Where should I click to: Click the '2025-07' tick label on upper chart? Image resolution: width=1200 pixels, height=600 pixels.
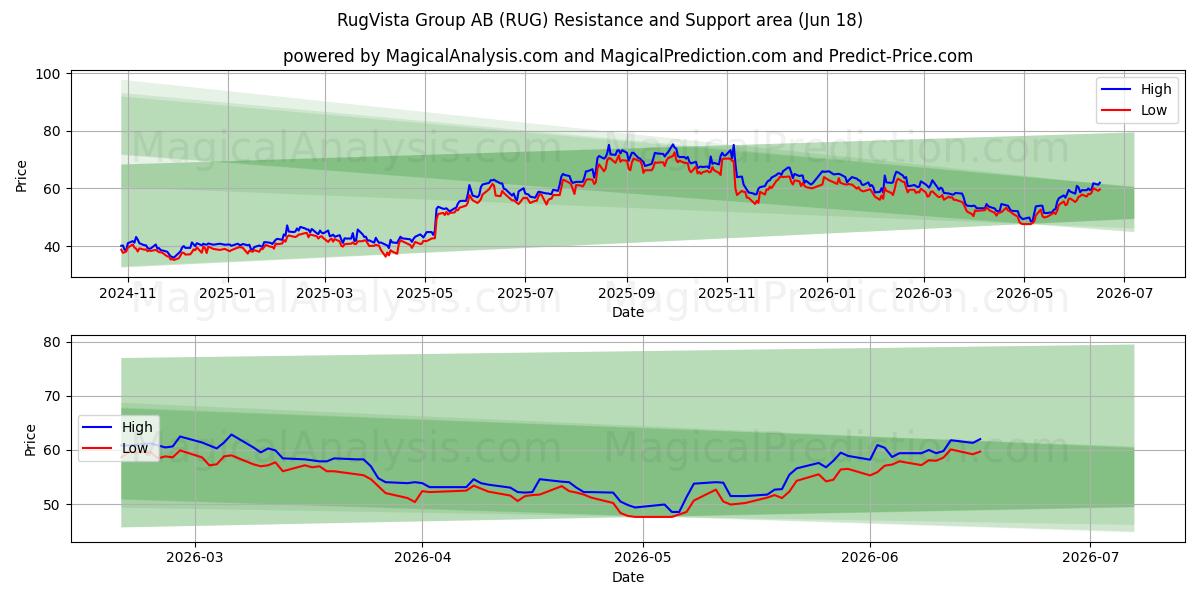pos(525,294)
